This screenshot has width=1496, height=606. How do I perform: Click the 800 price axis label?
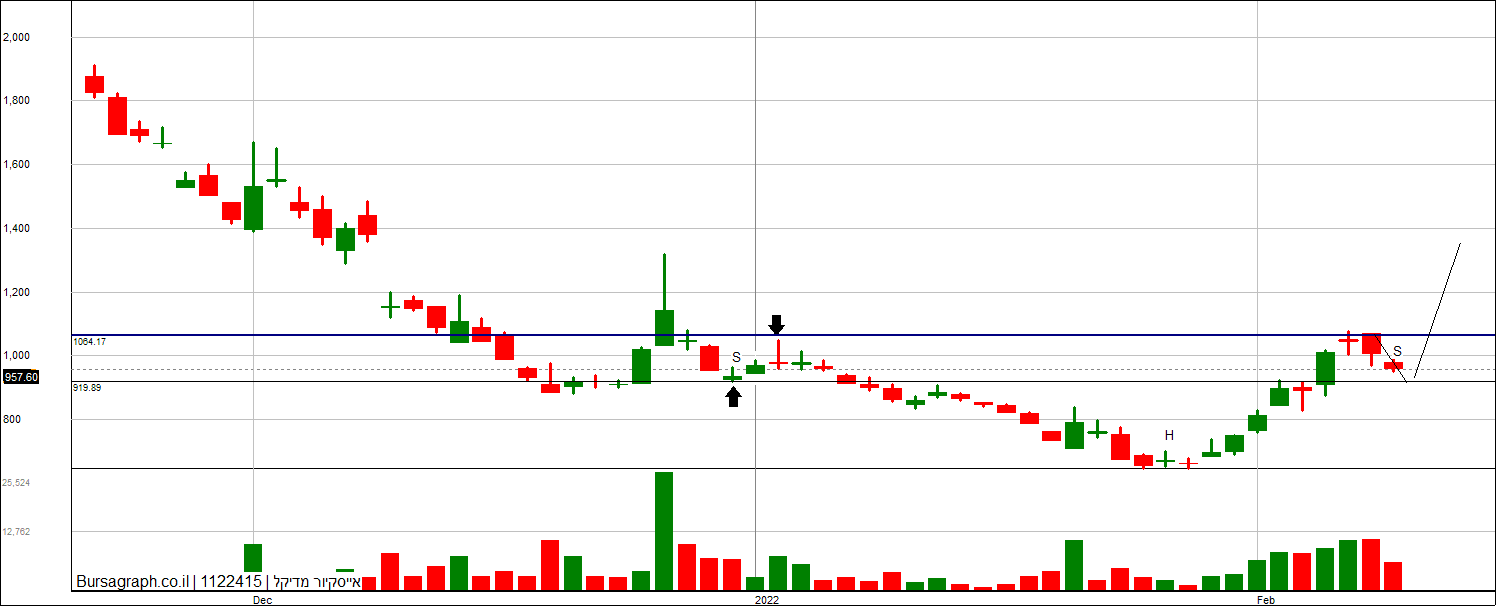point(12,420)
